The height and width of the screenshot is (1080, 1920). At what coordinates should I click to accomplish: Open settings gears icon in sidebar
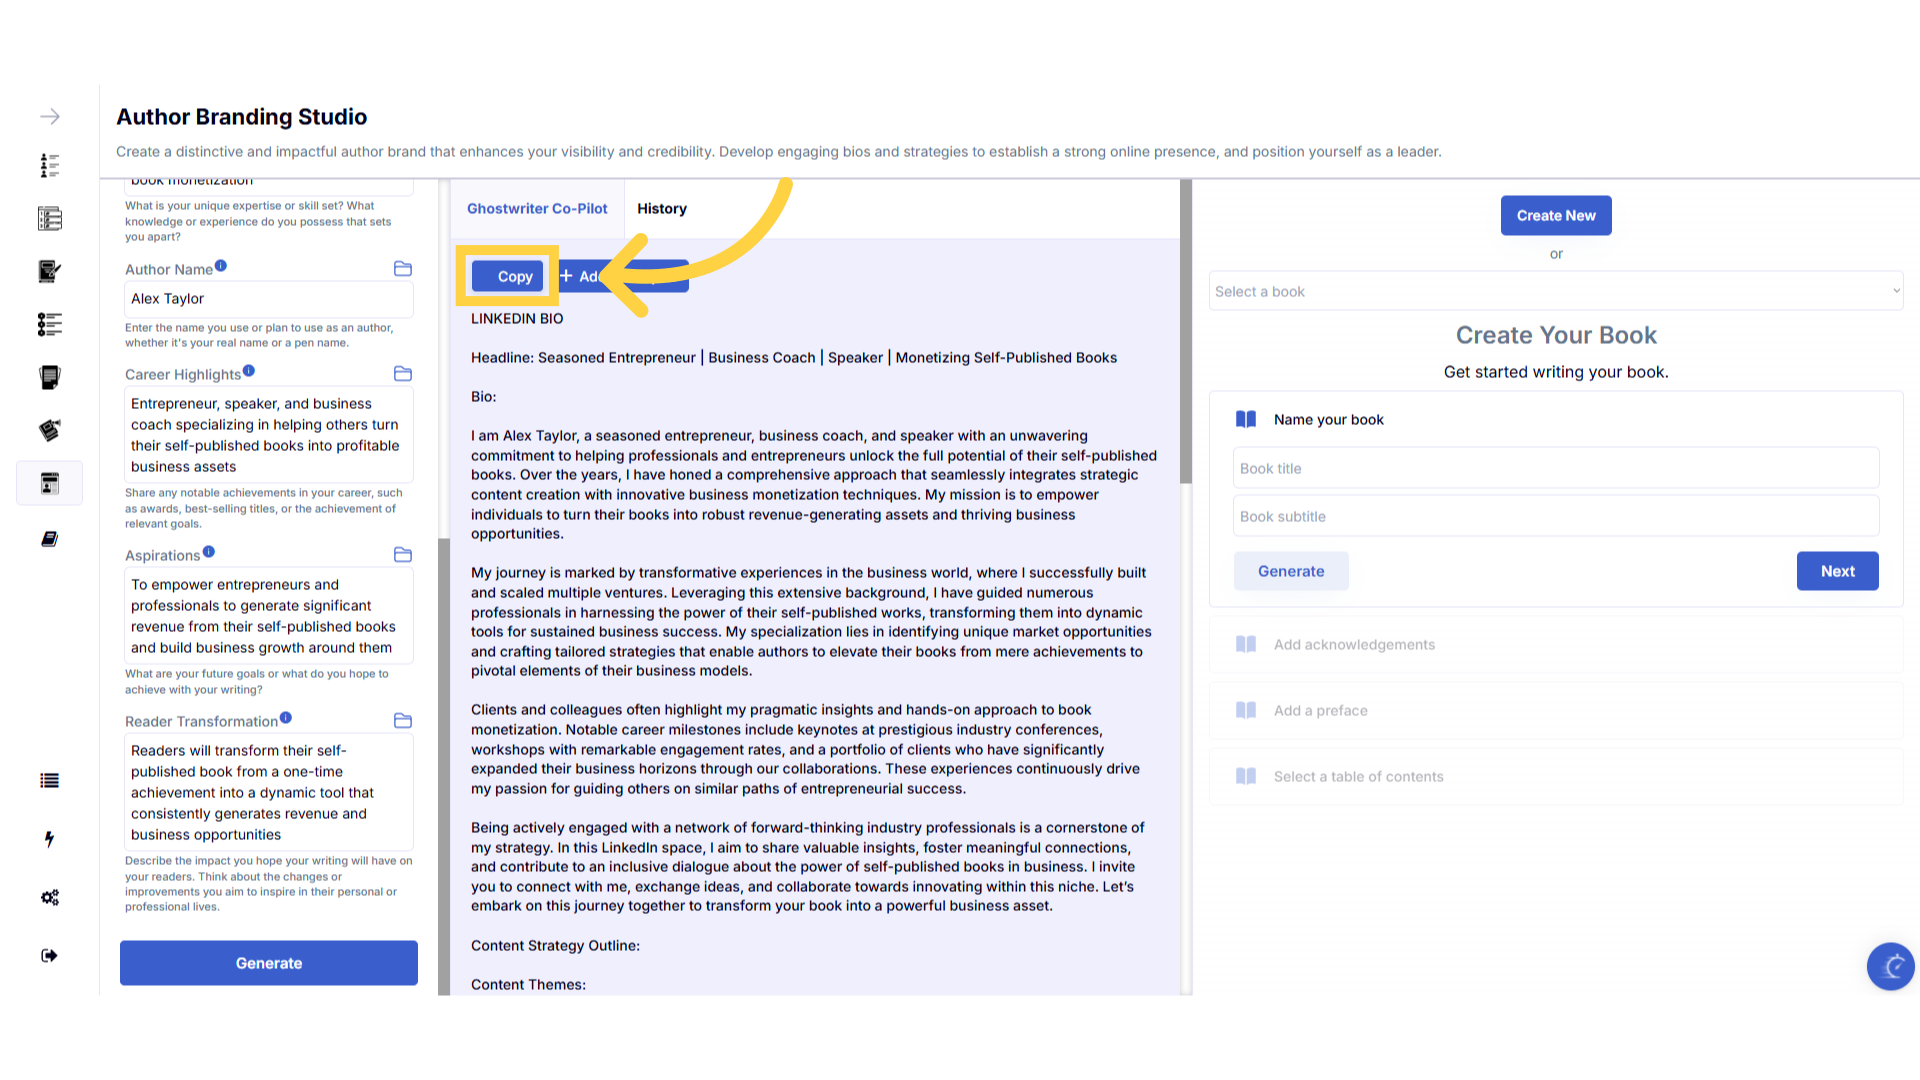[x=49, y=897]
